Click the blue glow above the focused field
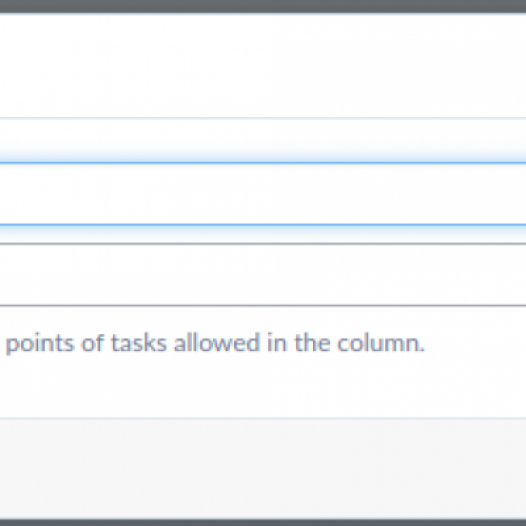The height and width of the screenshot is (526, 526). coord(263,154)
